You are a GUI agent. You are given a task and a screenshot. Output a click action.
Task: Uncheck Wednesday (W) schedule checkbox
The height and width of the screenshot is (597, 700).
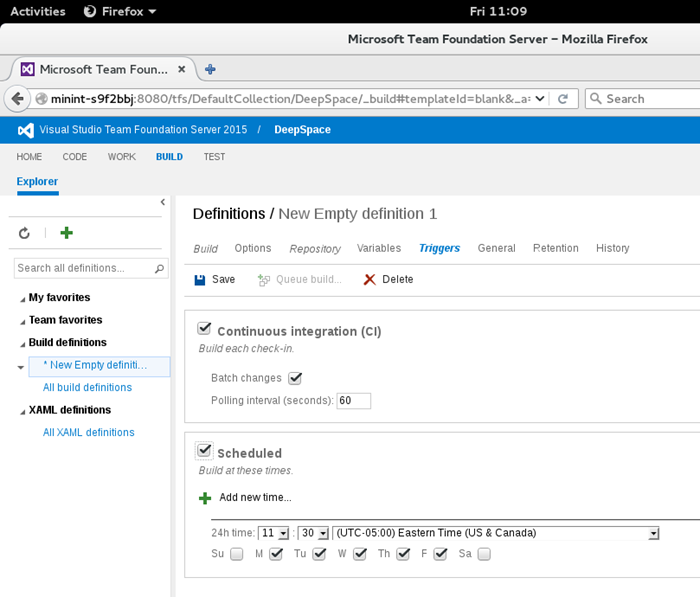(360, 554)
